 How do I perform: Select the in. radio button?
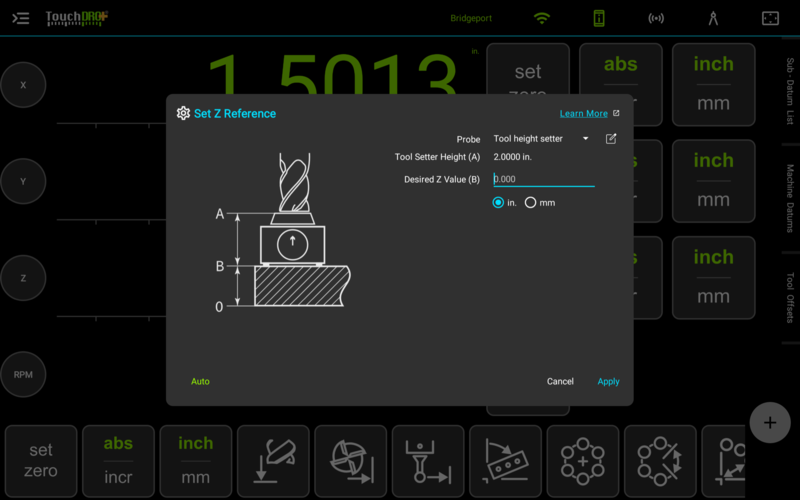click(498, 203)
